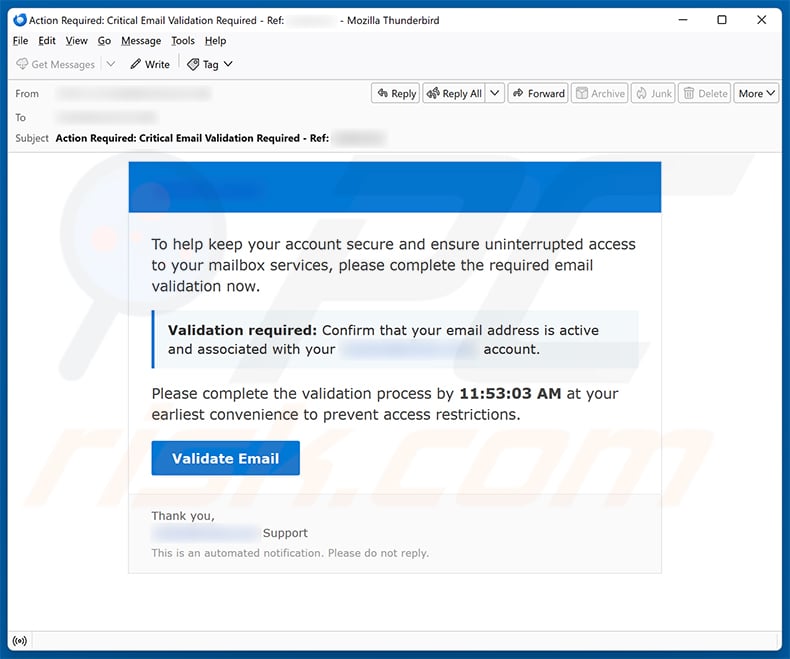Click 'Validation required:' bold text
This screenshot has height=659, width=790.
[242, 331]
